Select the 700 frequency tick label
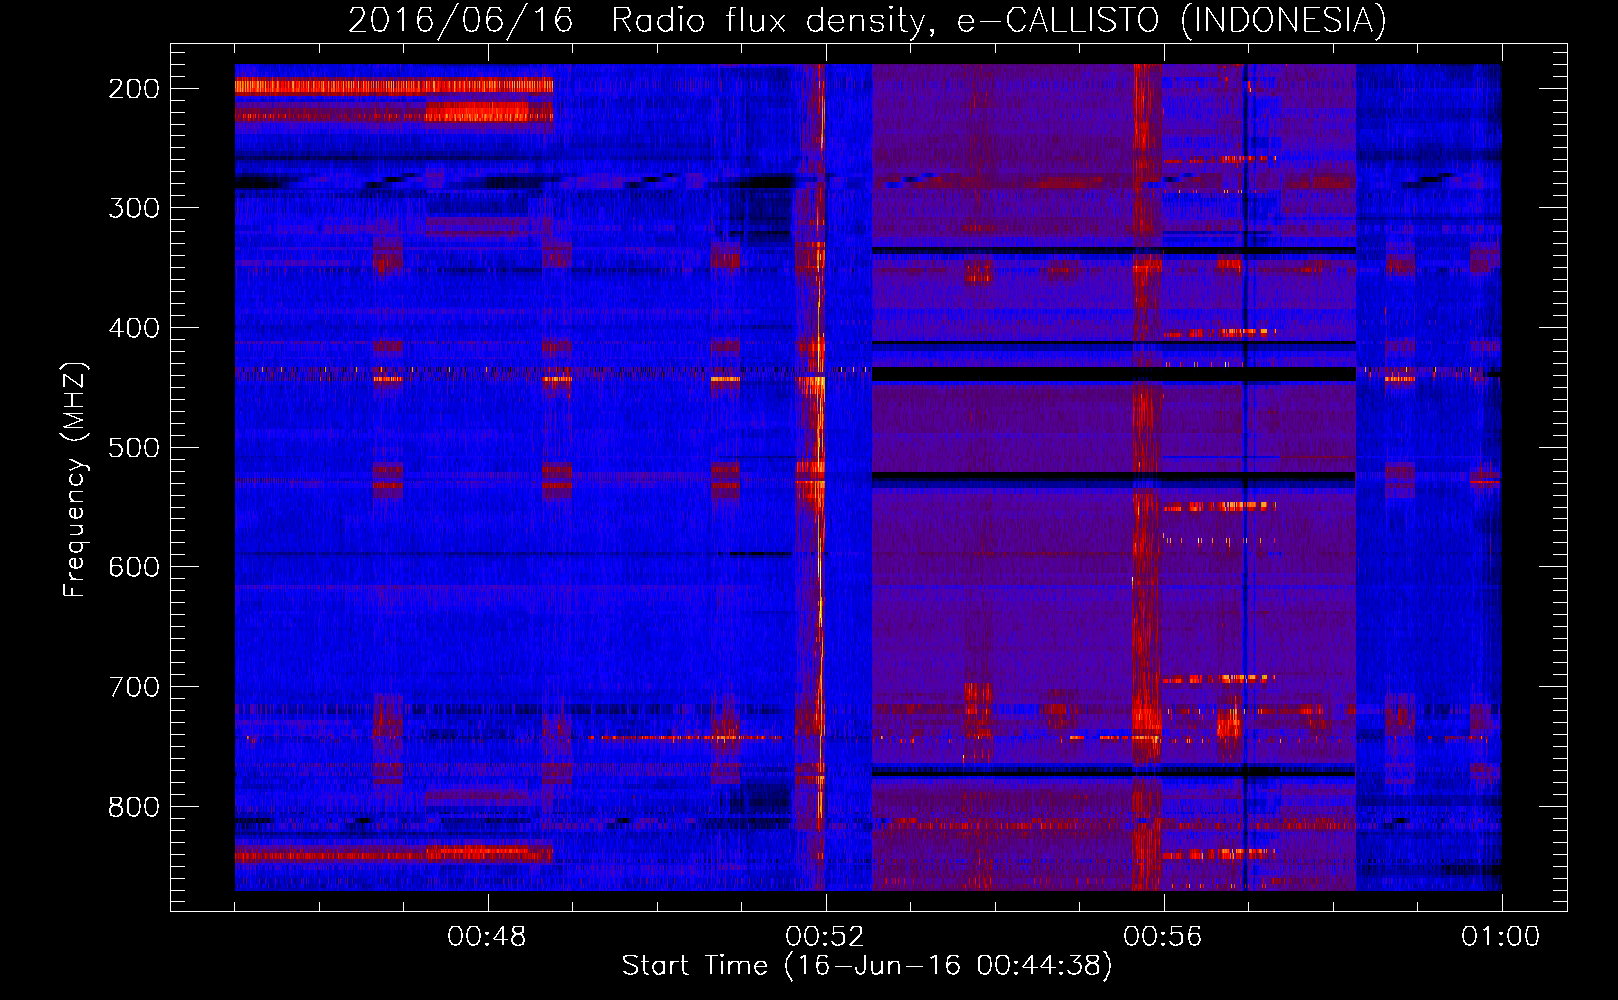 (x=134, y=687)
